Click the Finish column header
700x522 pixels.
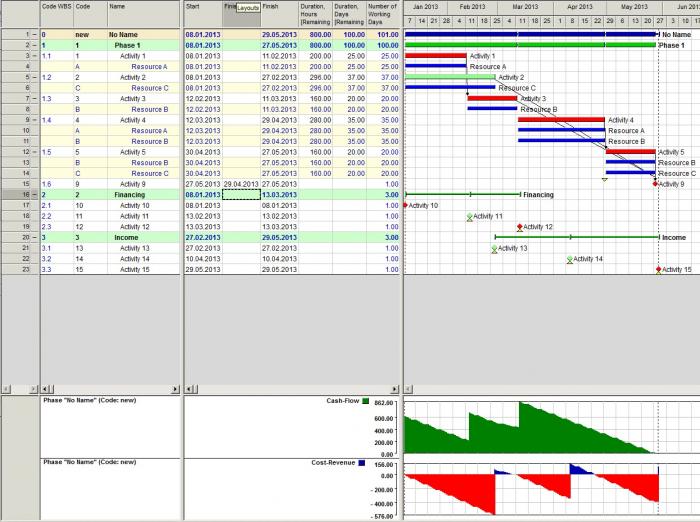click(x=279, y=14)
